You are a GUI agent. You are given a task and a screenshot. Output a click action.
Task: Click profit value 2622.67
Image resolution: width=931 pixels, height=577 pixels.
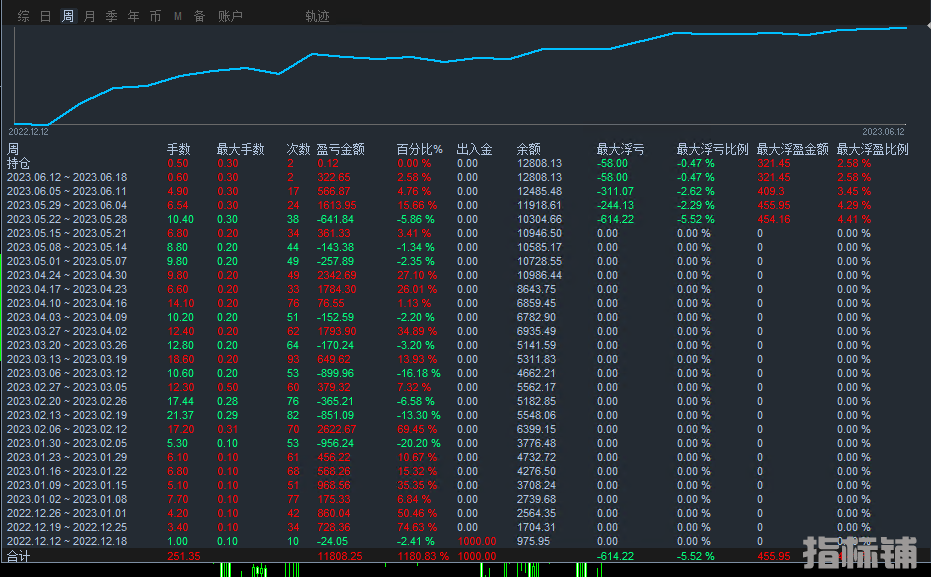337,429
